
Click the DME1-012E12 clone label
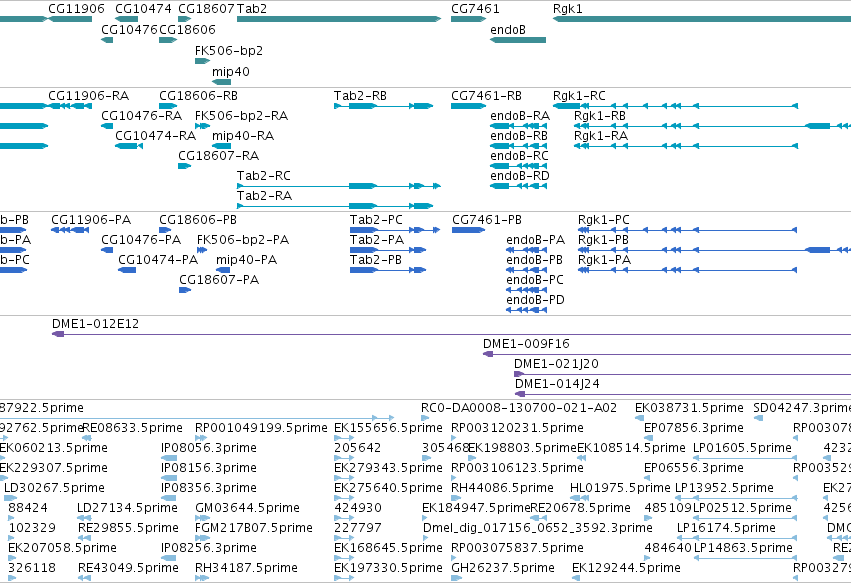pos(96,325)
